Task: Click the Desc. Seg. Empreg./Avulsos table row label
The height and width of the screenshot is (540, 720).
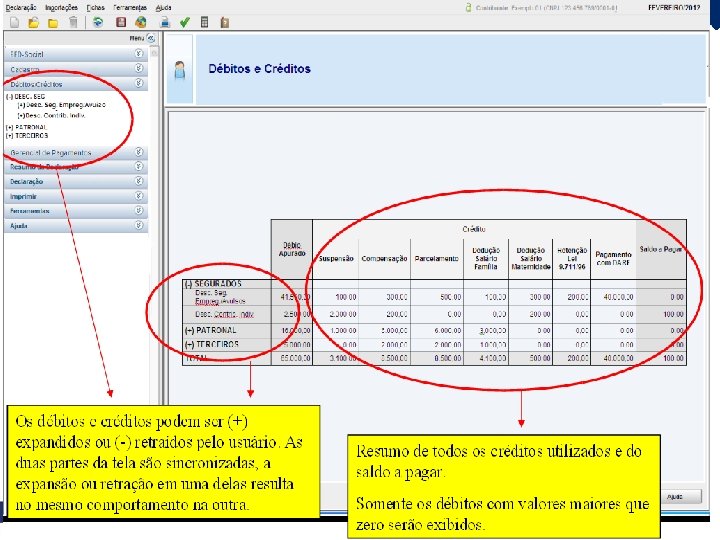Action: 220,297
